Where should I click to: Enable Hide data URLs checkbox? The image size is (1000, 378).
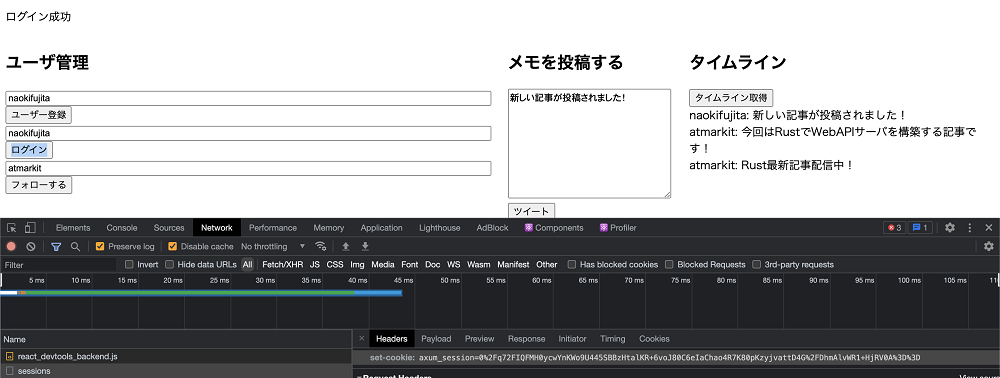(170, 265)
